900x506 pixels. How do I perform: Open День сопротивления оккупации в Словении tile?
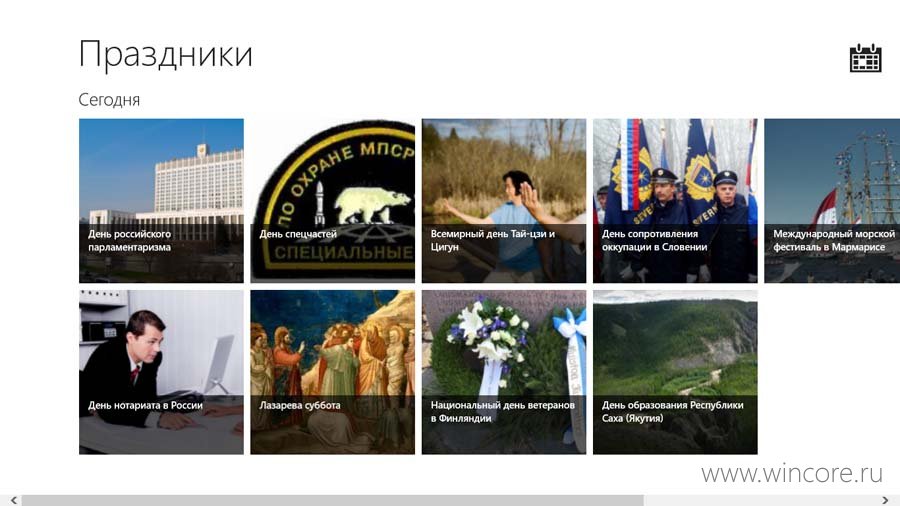click(675, 201)
